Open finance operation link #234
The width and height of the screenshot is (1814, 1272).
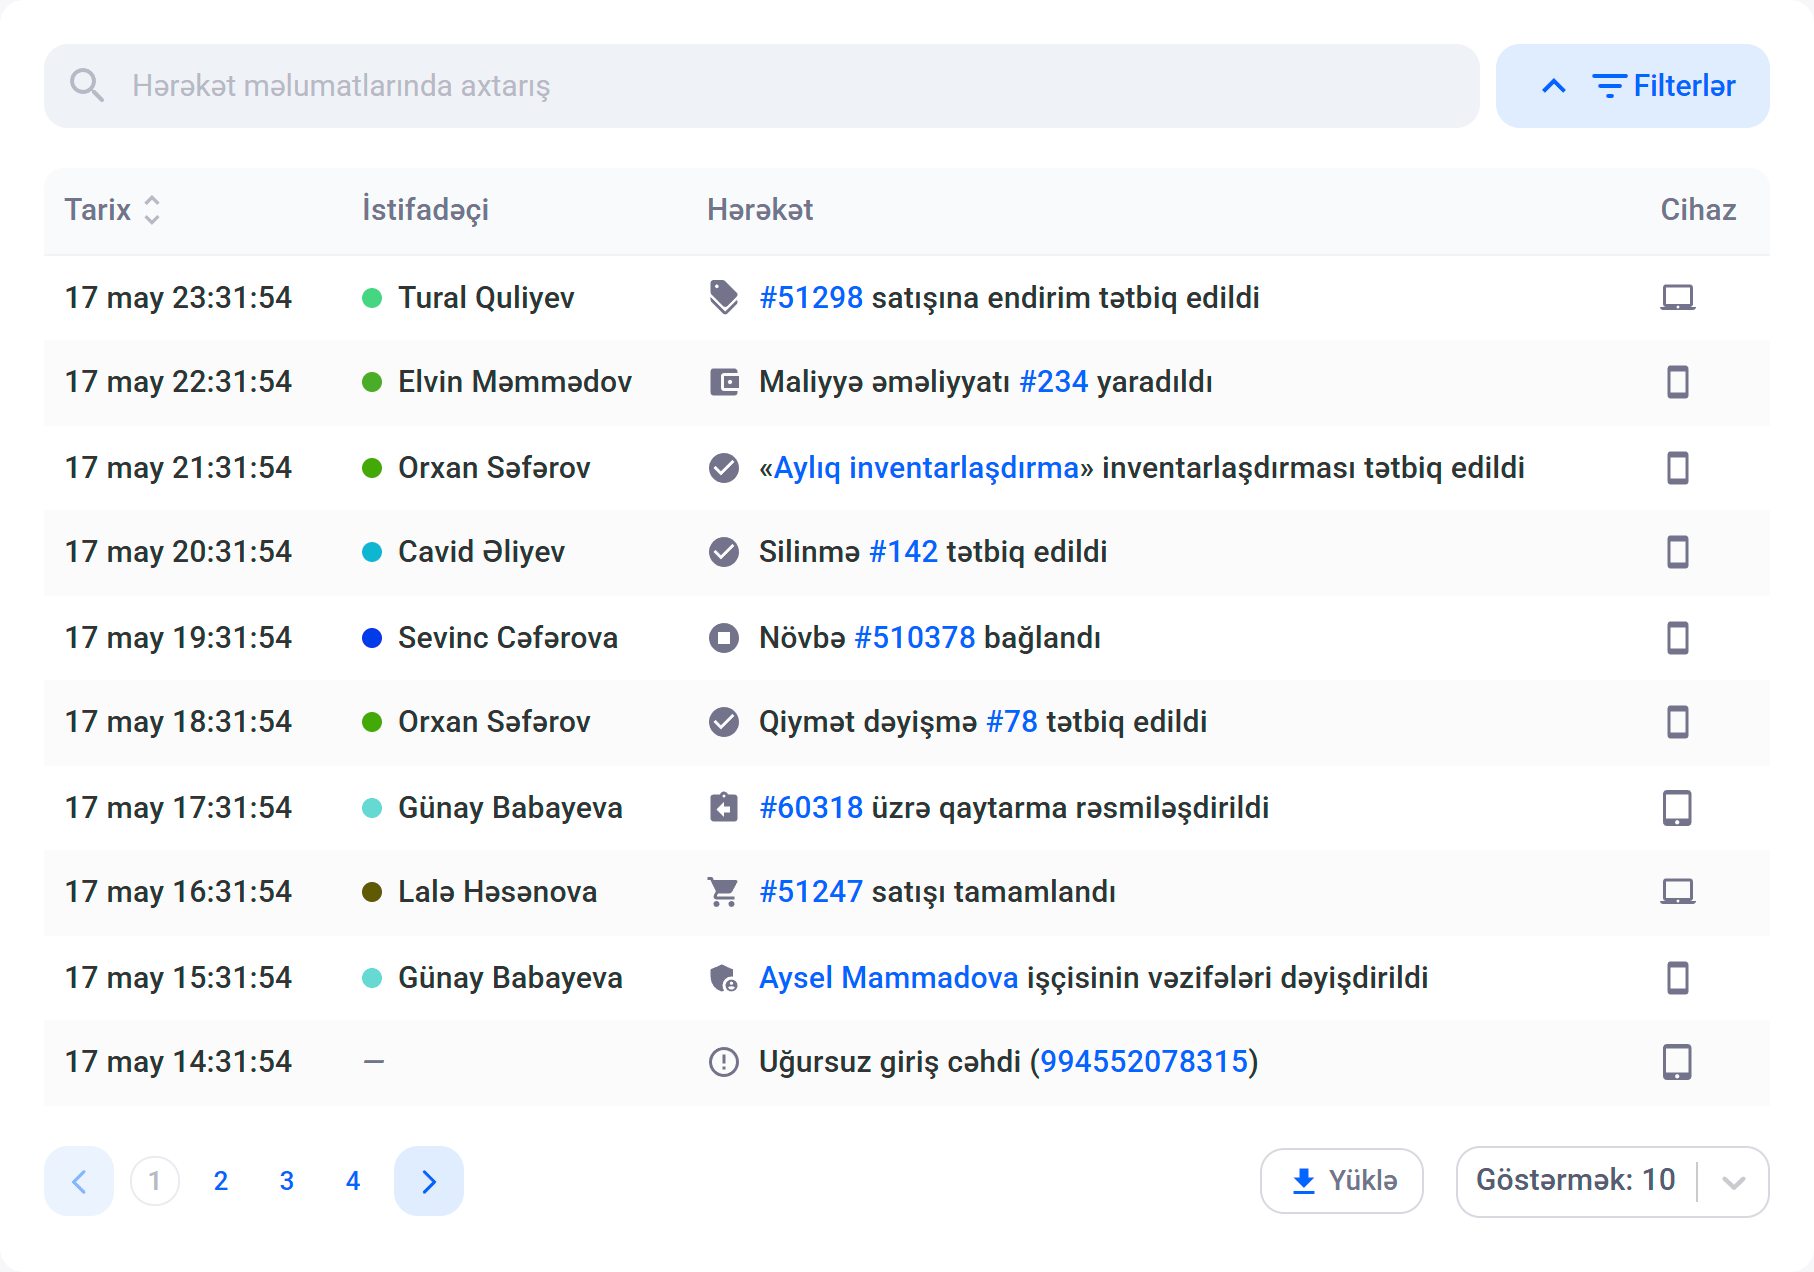click(x=1053, y=382)
